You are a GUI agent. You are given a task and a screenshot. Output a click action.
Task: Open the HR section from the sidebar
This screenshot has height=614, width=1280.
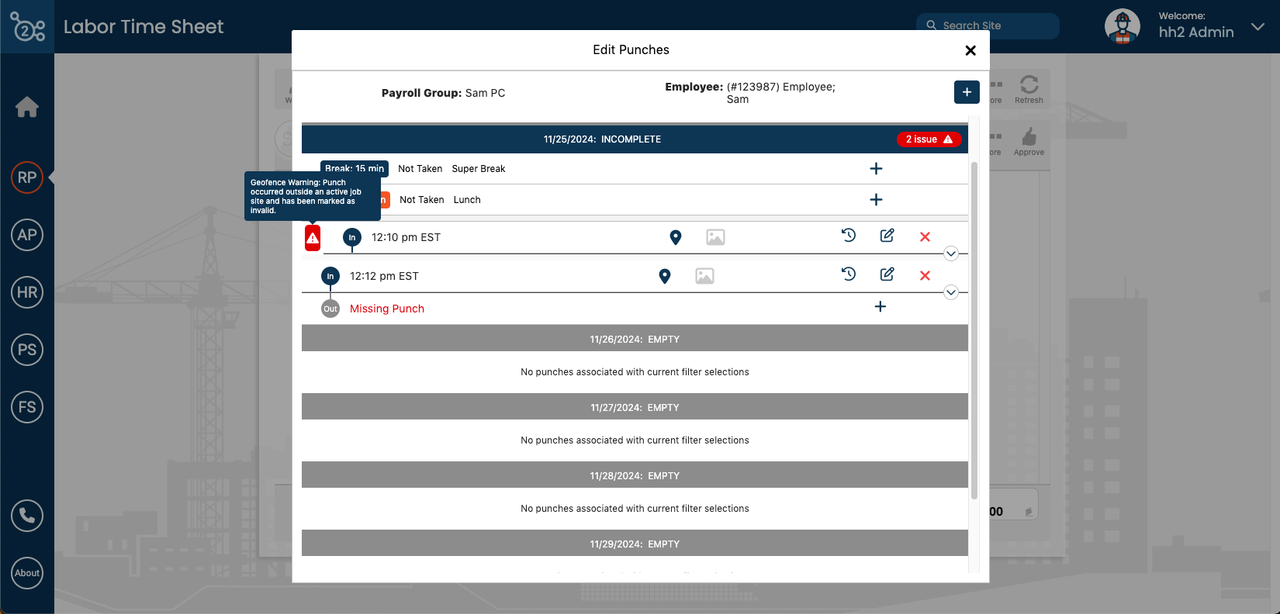[27, 292]
